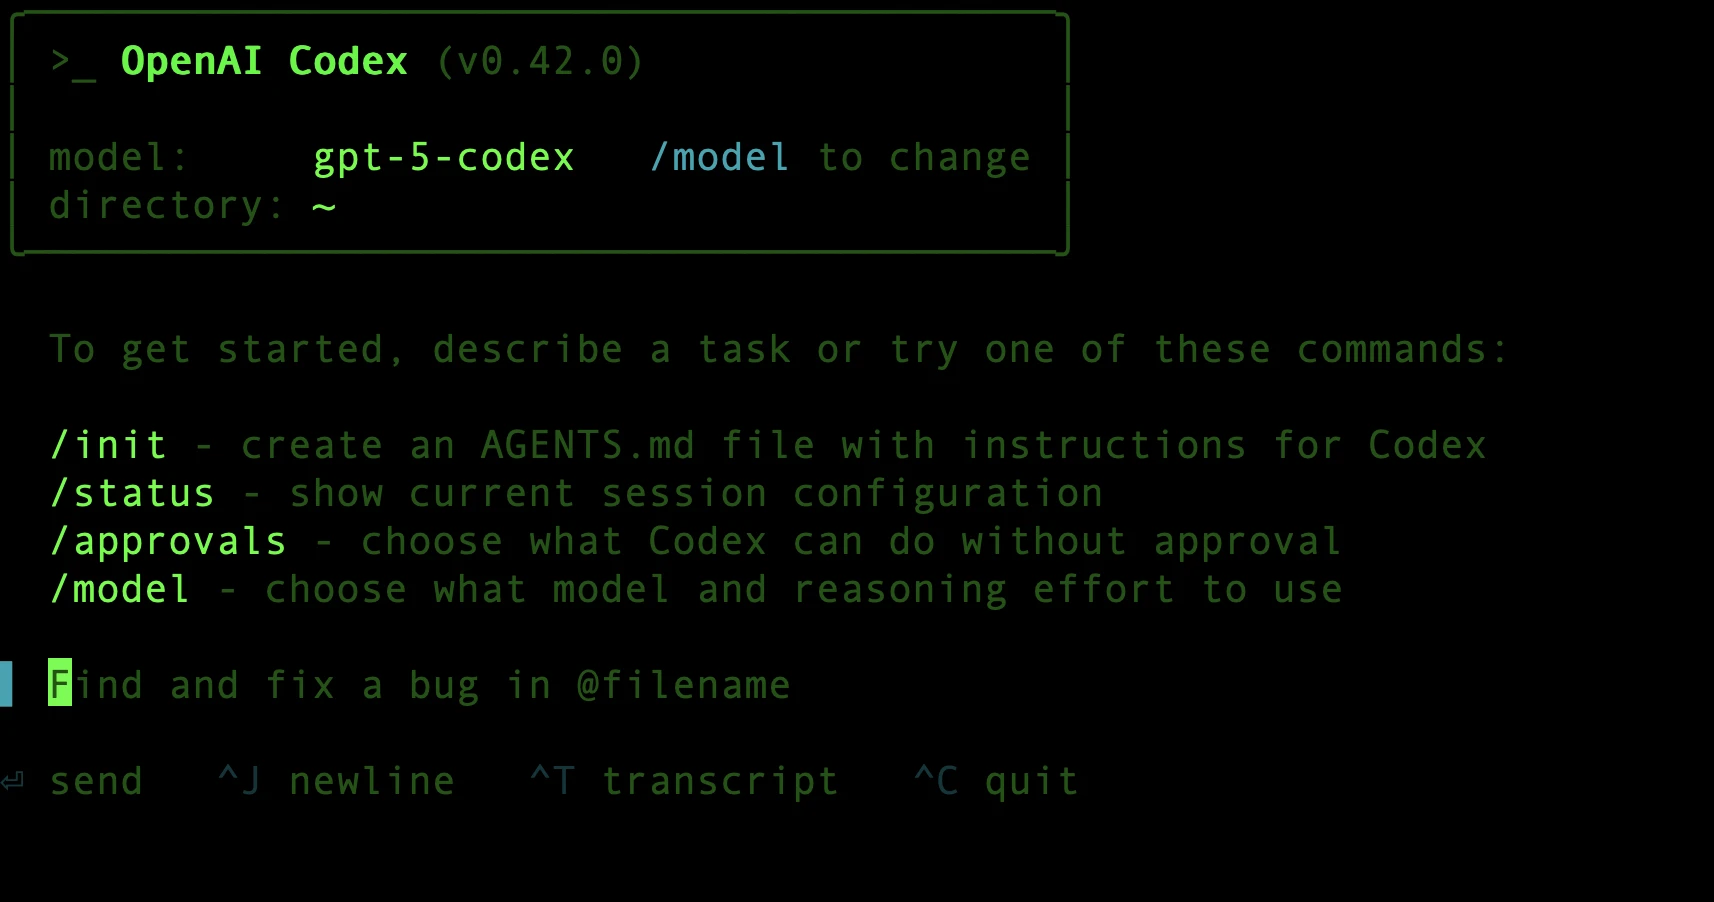
Task: Click the blue bar beside the prompt input
Action: (x=6, y=684)
